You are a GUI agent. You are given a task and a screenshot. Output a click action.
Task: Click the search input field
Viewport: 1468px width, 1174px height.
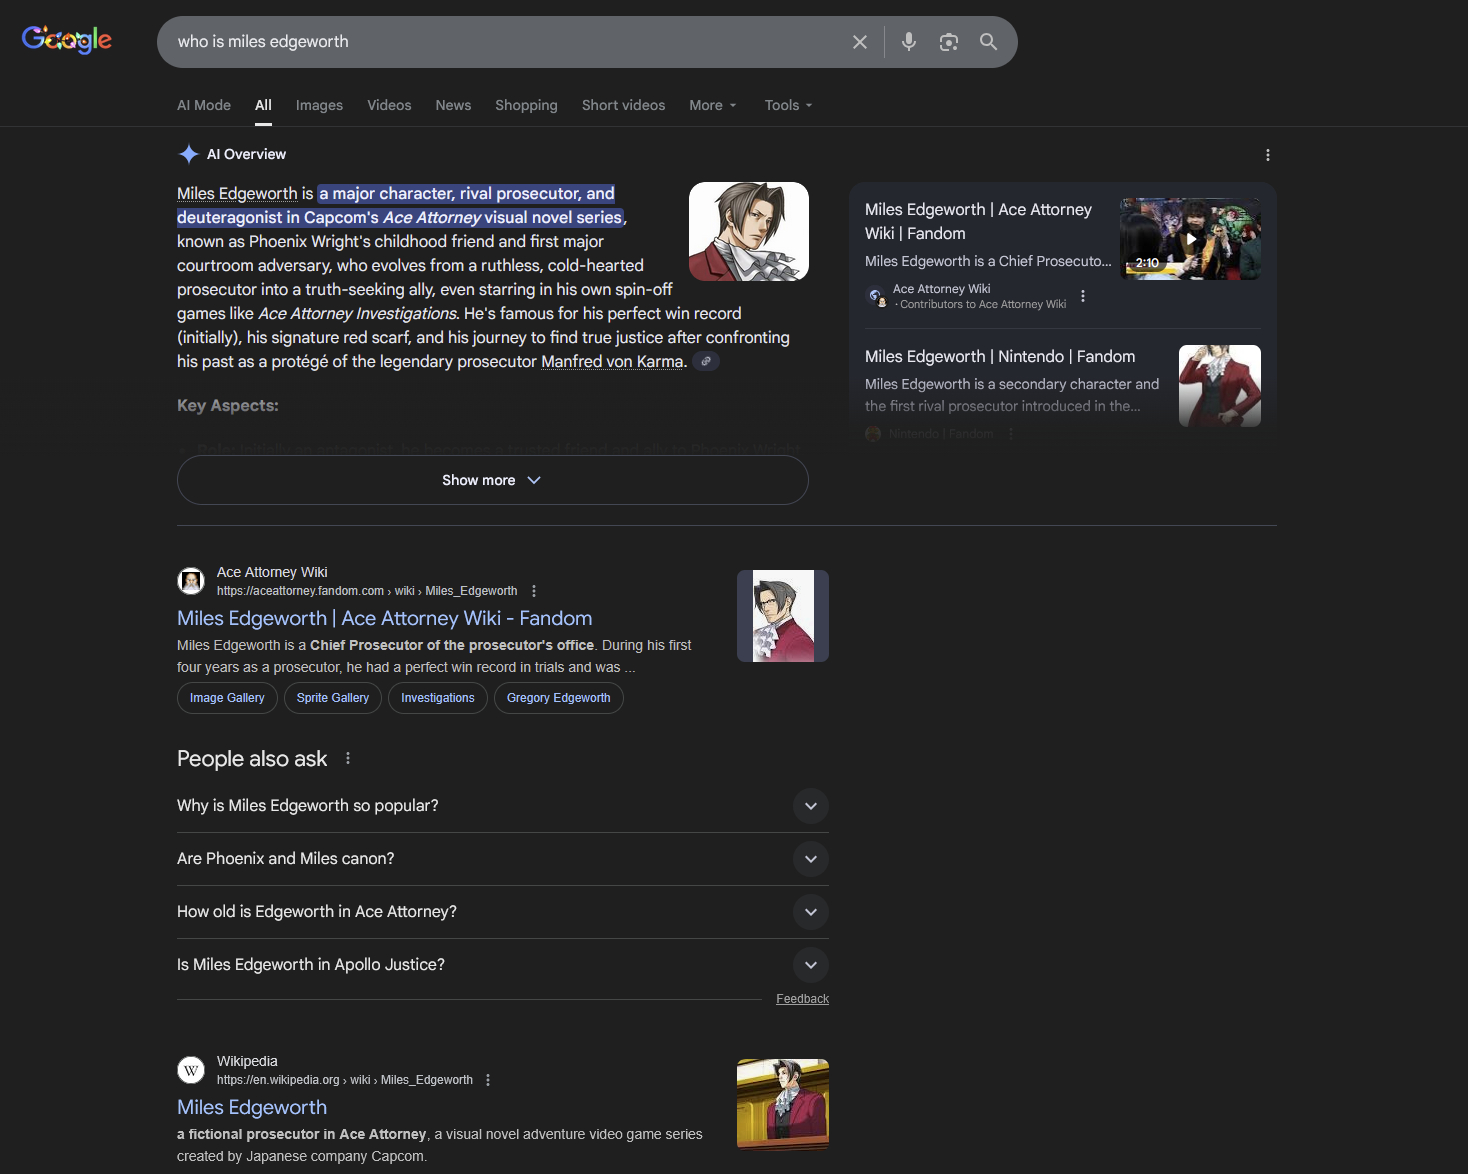(x=500, y=42)
